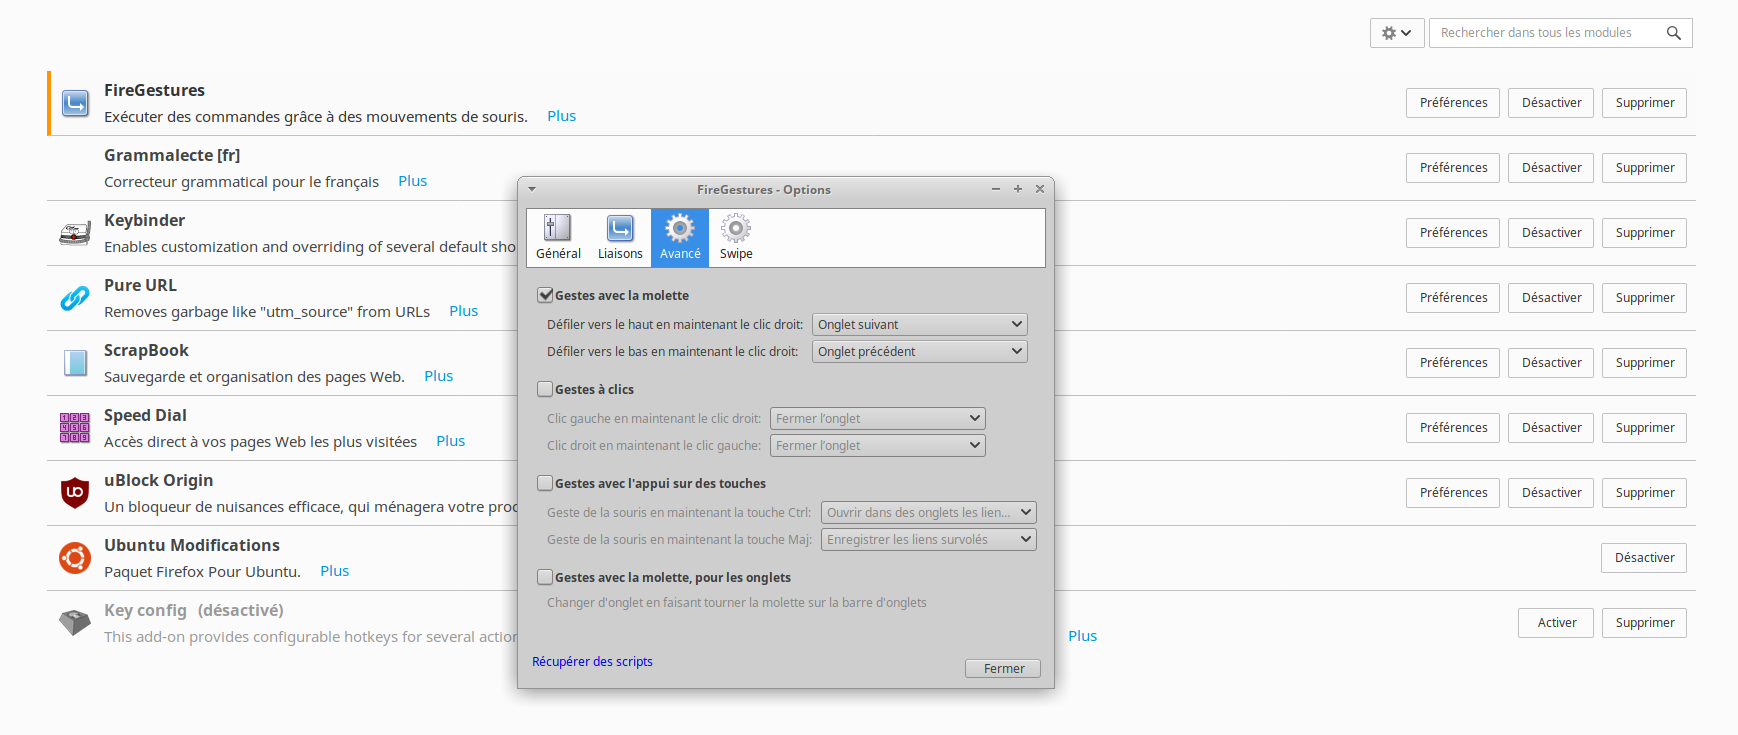This screenshot has width=1738, height=735.
Task: Click the Fermer button in the dialog
Action: 1003,668
